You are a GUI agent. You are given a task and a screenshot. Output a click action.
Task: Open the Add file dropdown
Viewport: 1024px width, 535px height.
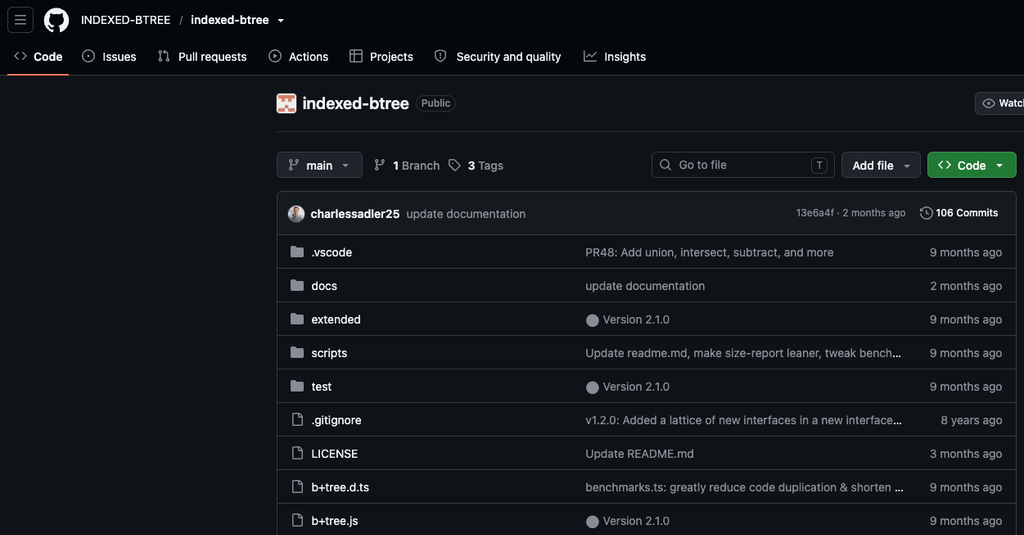881,165
